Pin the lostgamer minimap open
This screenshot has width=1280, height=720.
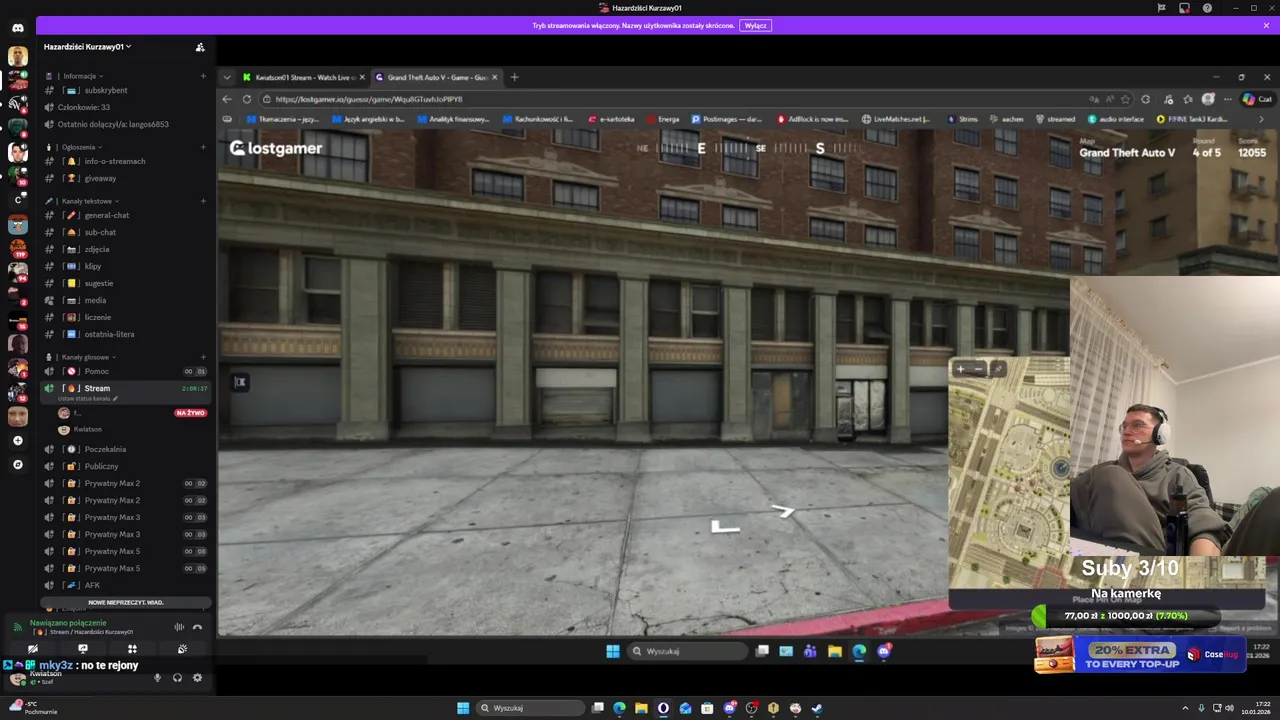pos(997,369)
